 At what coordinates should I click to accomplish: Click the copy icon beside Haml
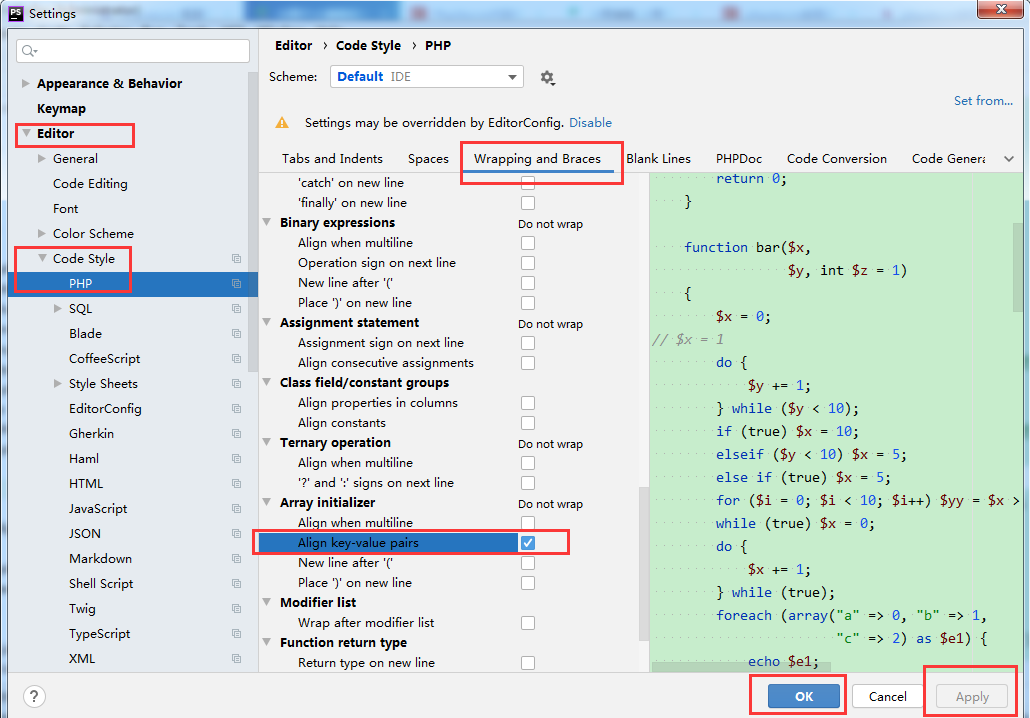[236, 459]
